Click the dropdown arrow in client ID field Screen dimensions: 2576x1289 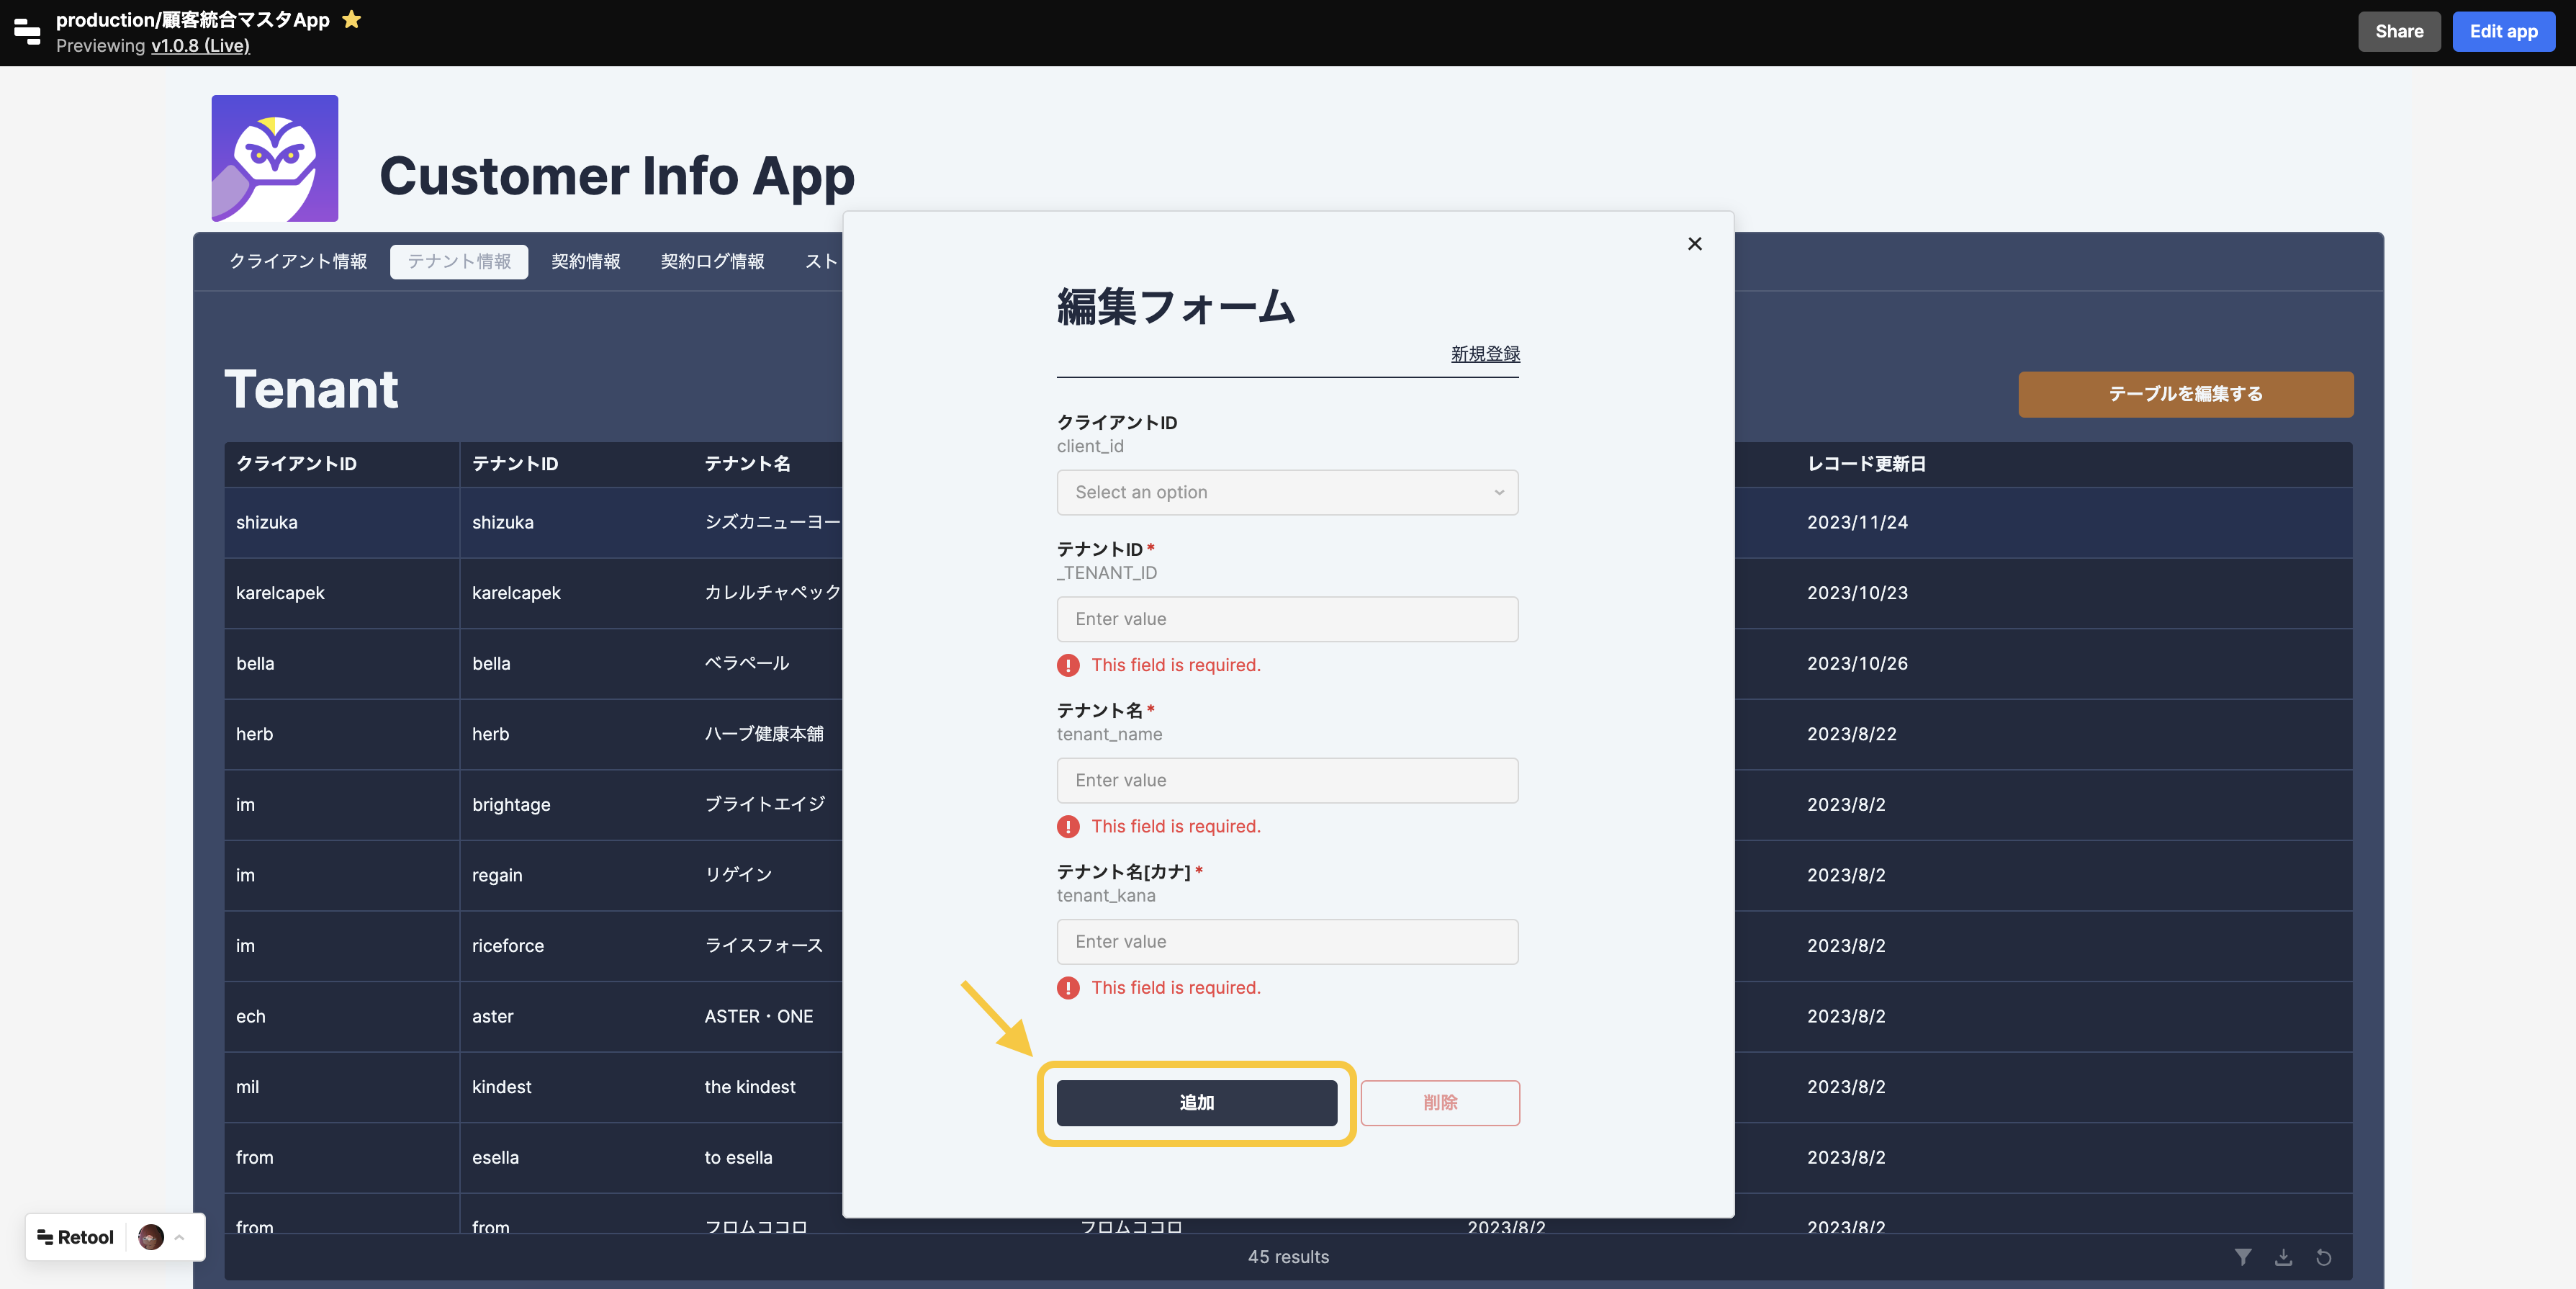tap(1498, 492)
